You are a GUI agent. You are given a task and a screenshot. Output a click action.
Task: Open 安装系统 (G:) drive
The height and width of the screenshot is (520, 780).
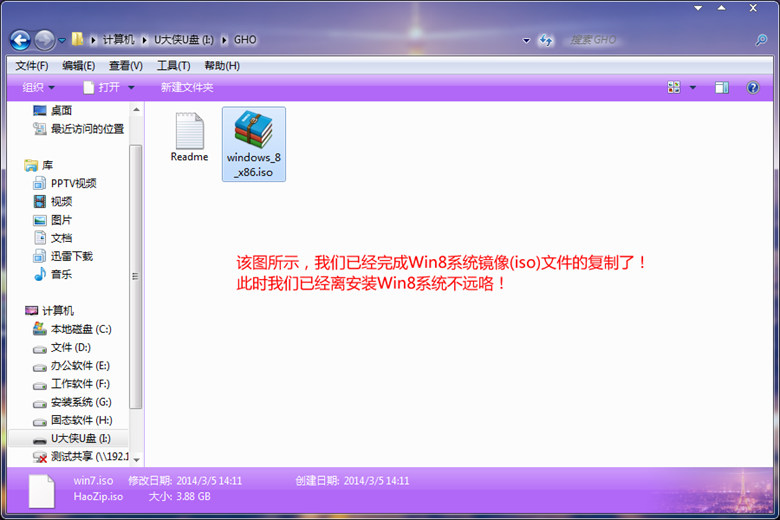[x=72, y=402]
